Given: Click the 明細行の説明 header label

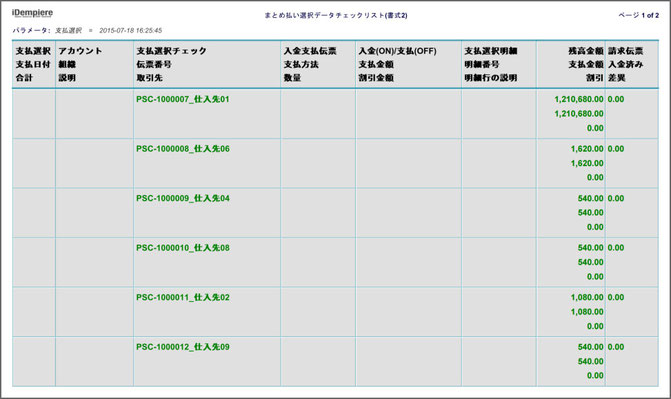Looking at the screenshot, I should [x=491, y=78].
